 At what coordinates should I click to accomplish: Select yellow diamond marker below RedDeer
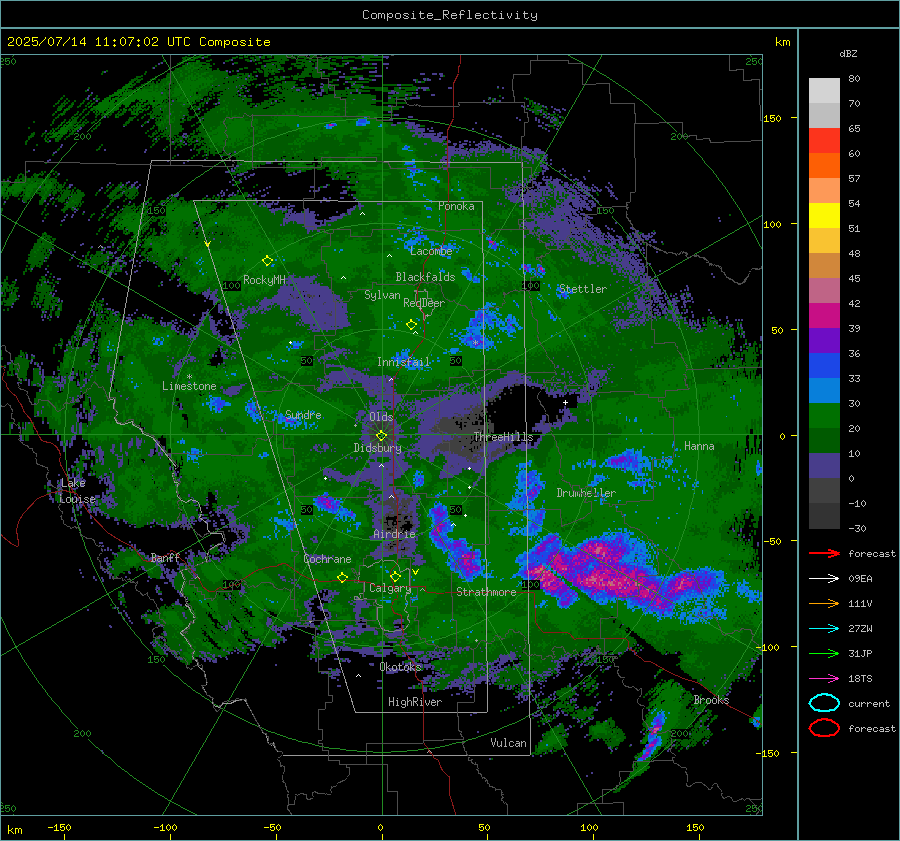click(411, 324)
